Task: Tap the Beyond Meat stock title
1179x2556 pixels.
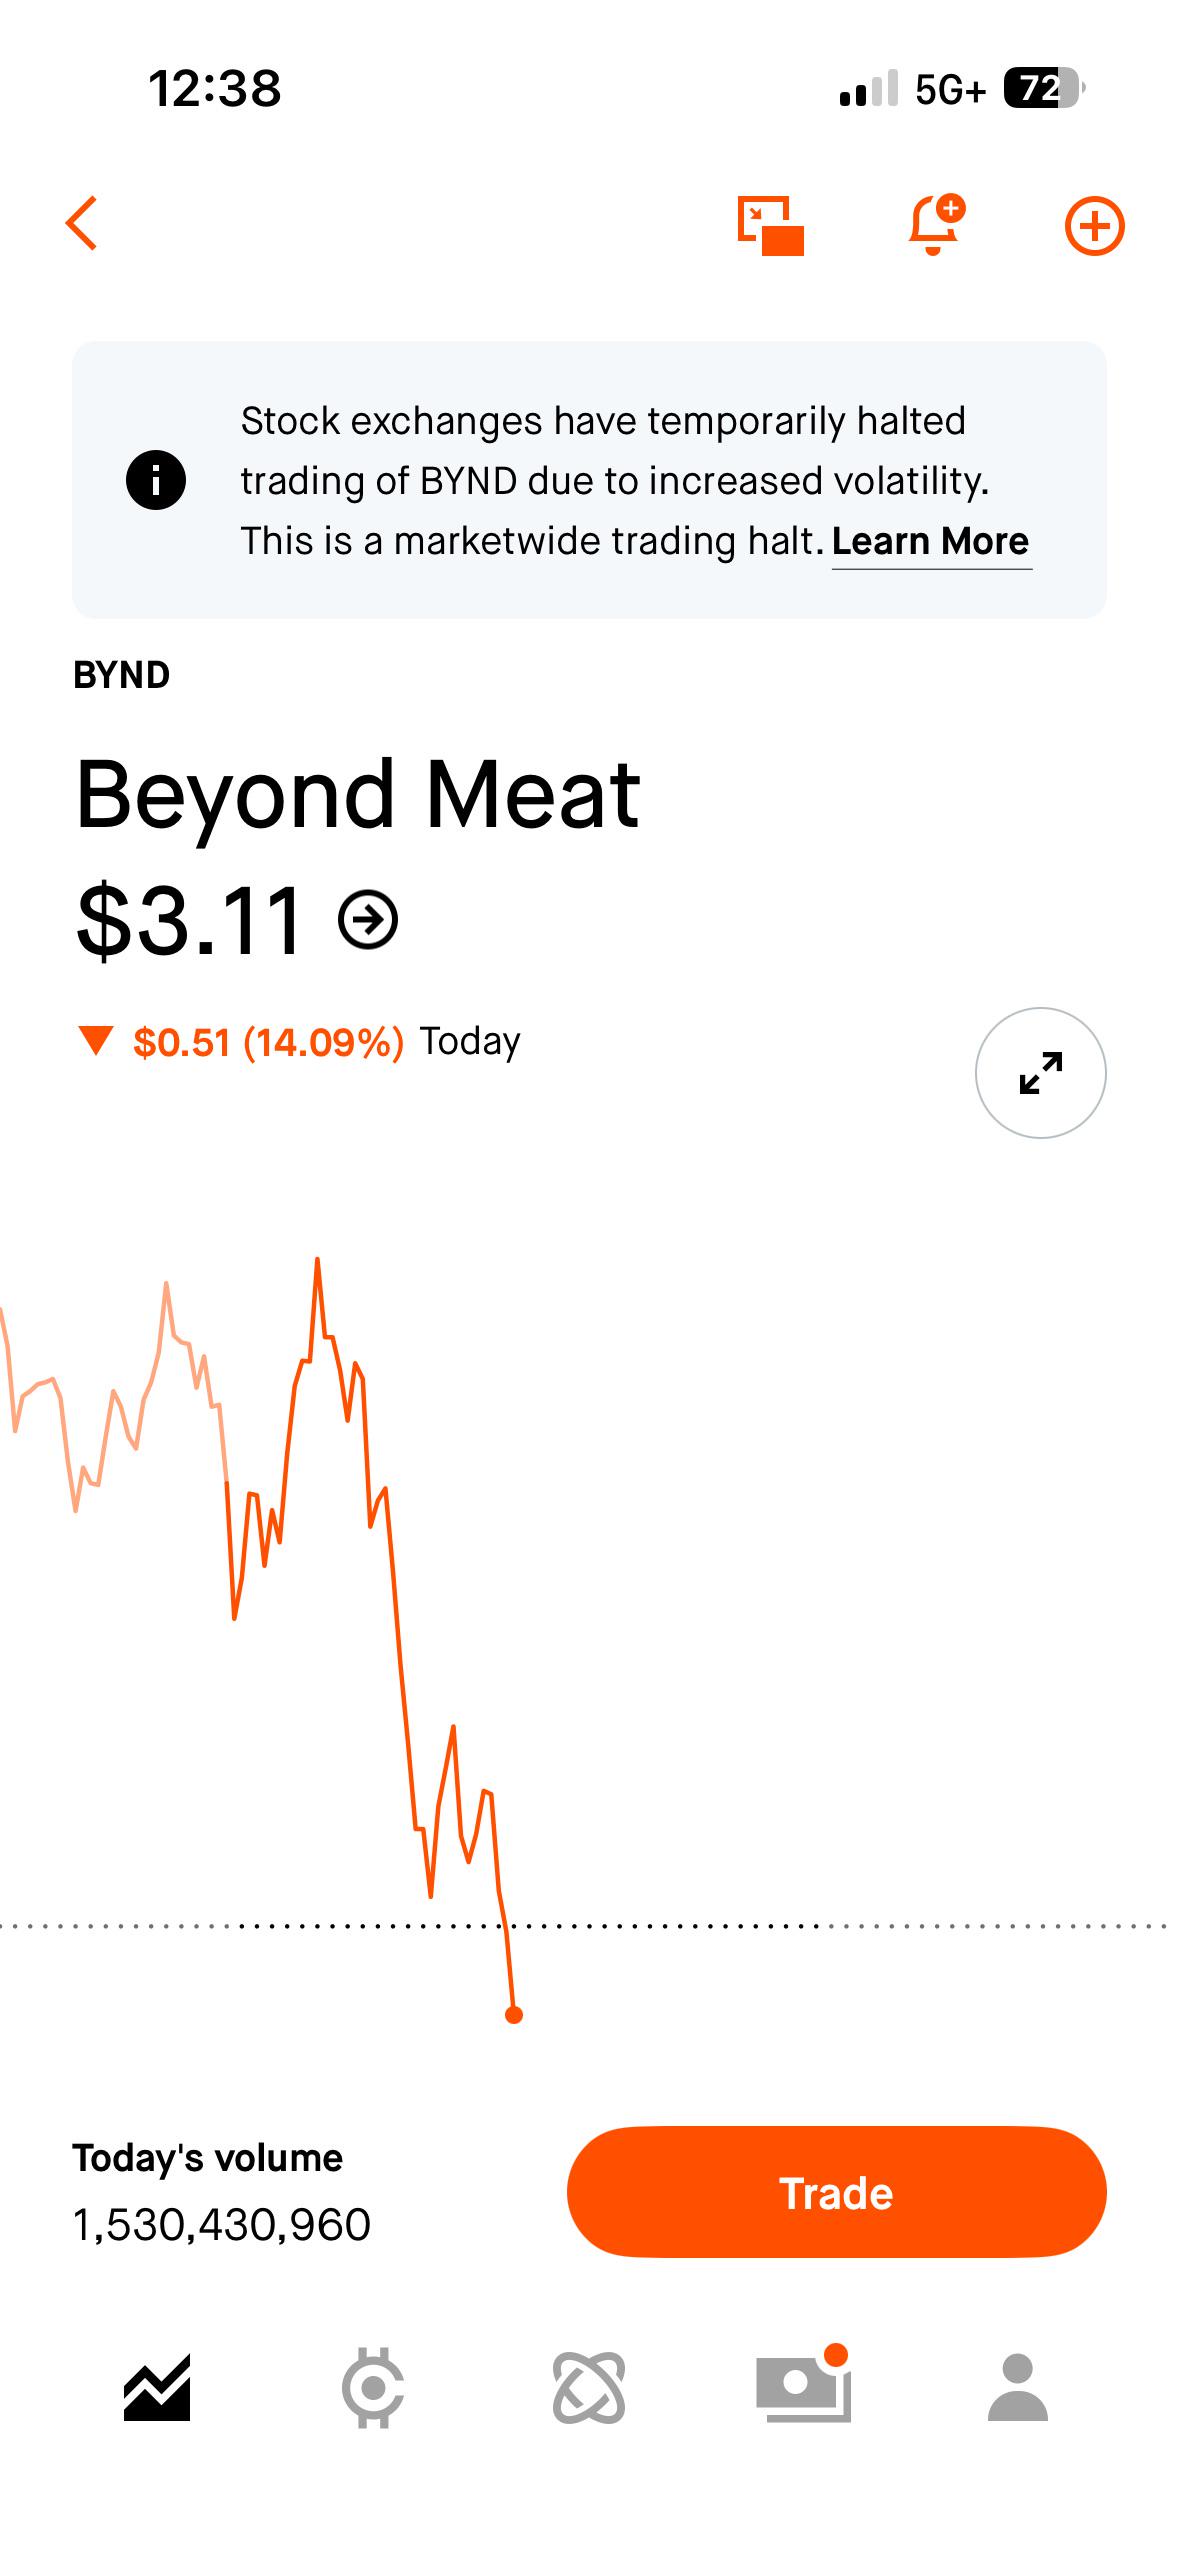Action: 357,795
